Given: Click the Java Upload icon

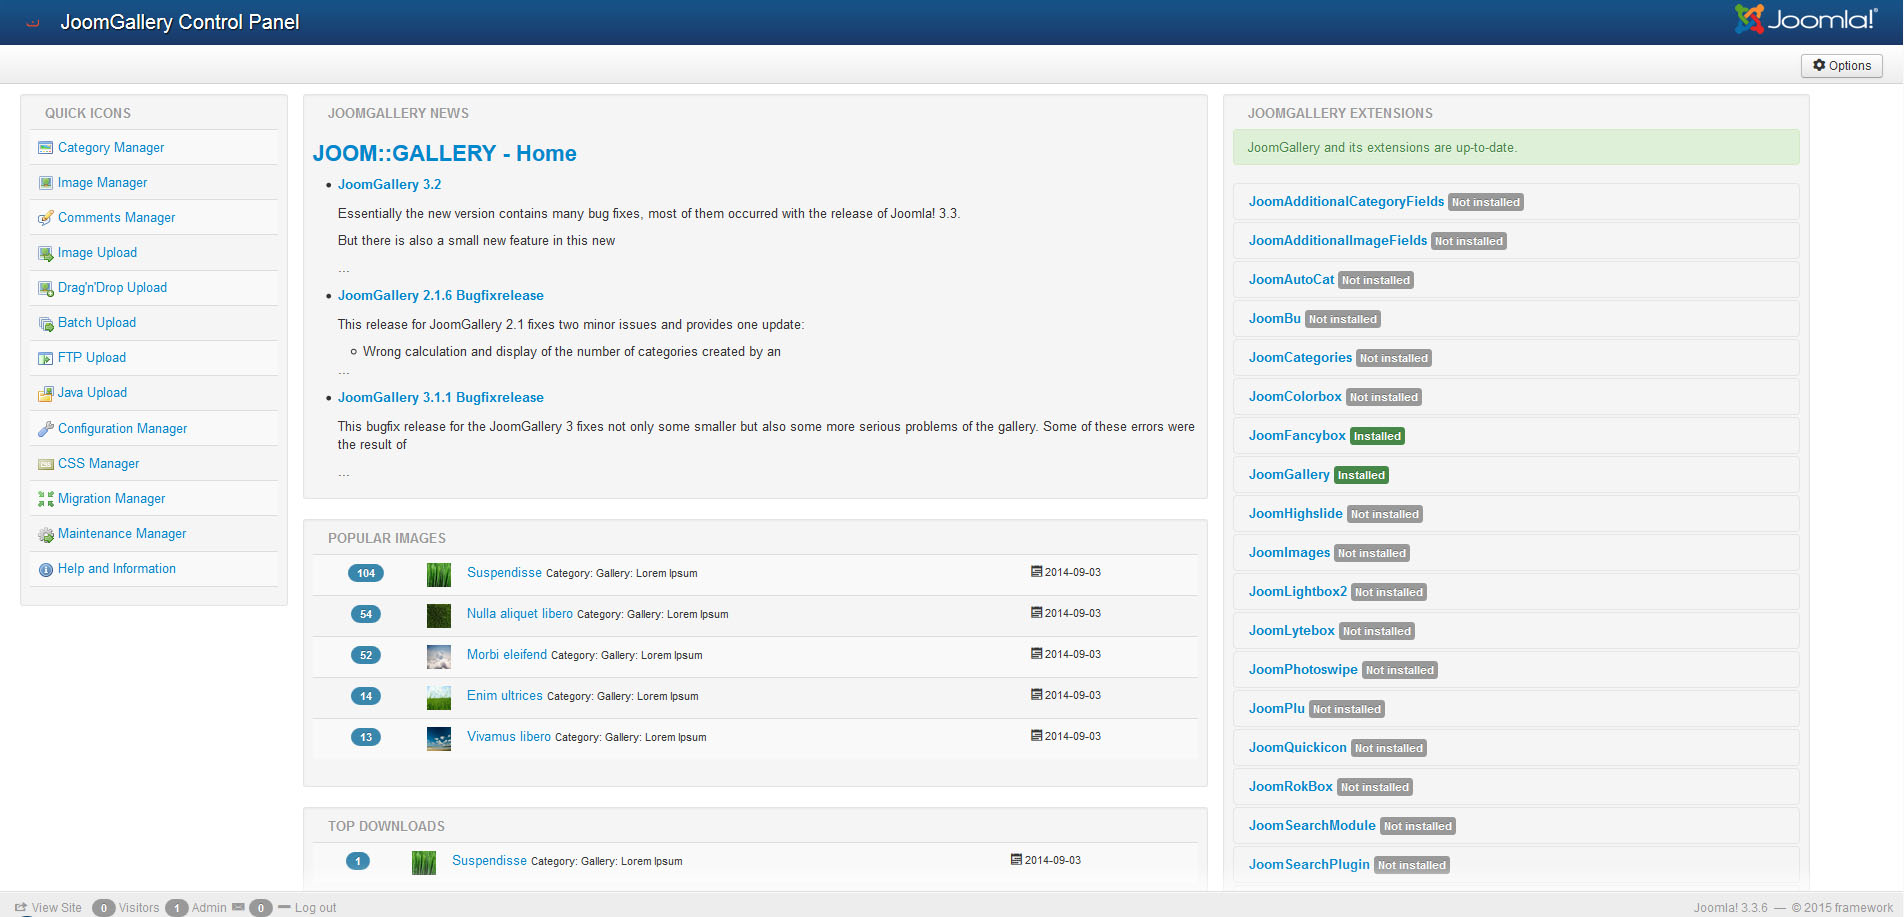Looking at the screenshot, I should 45,393.
